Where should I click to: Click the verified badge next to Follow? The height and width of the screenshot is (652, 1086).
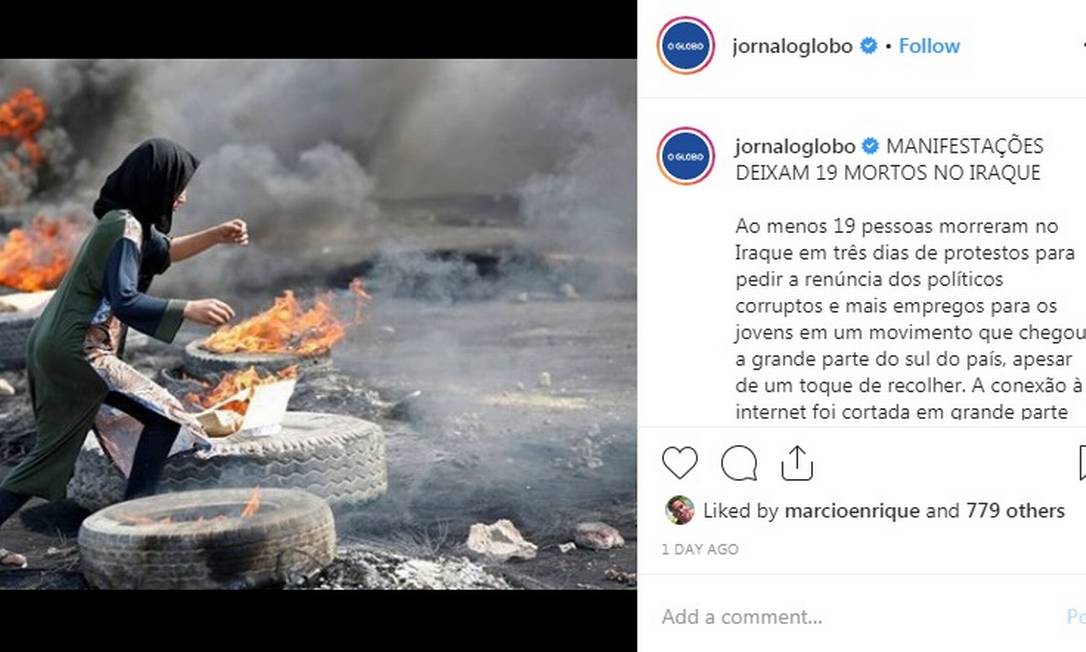(x=868, y=46)
